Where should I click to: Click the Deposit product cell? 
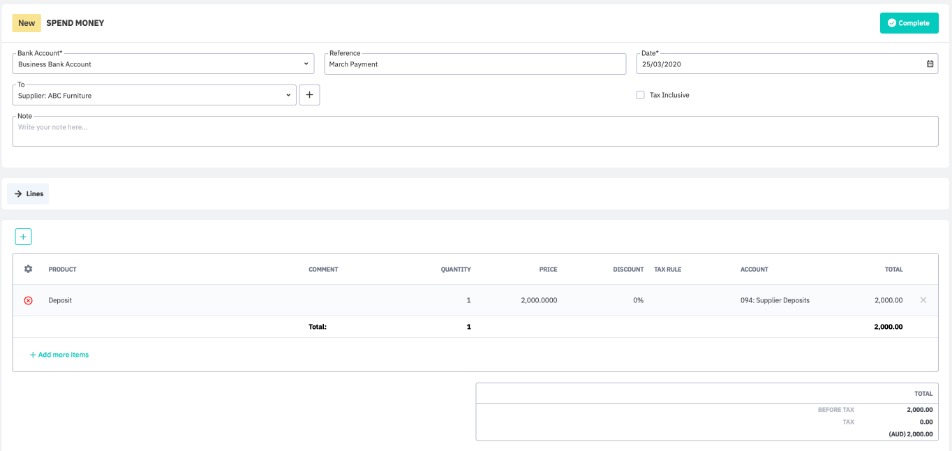click(x=60, y=300)
